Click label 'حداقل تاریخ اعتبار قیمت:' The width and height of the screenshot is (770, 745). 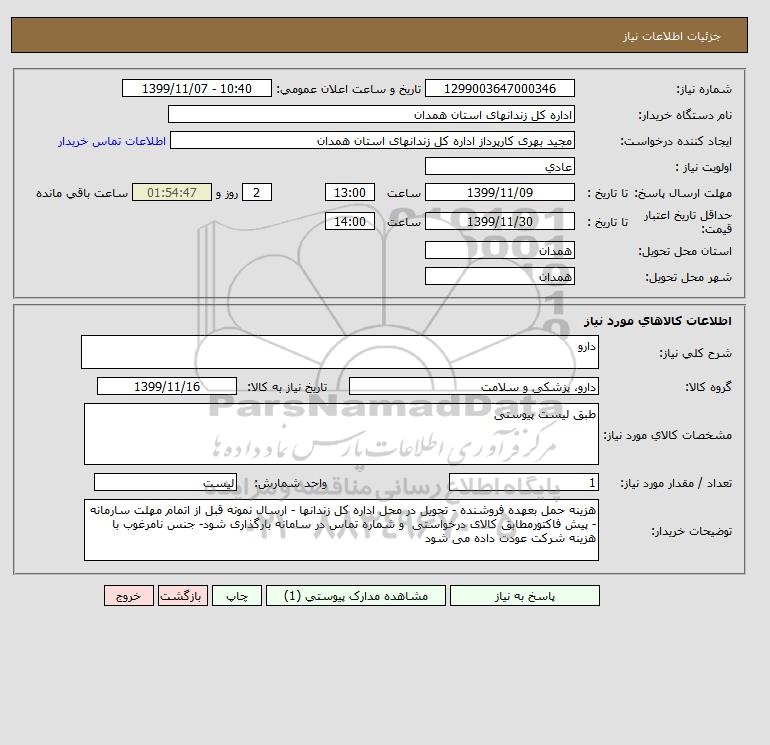(x=688, y=222)
